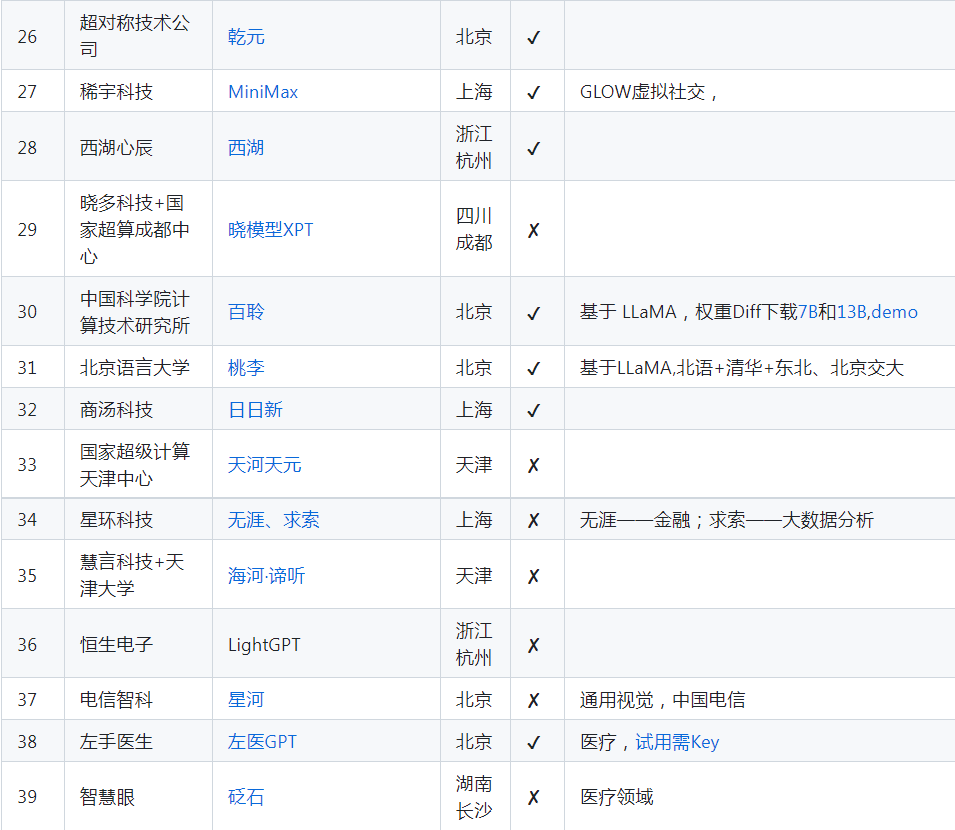955x830 pixels.
Task: Click the 无涯——金融；求索——大数据分析 note
Action: [727, 520]
